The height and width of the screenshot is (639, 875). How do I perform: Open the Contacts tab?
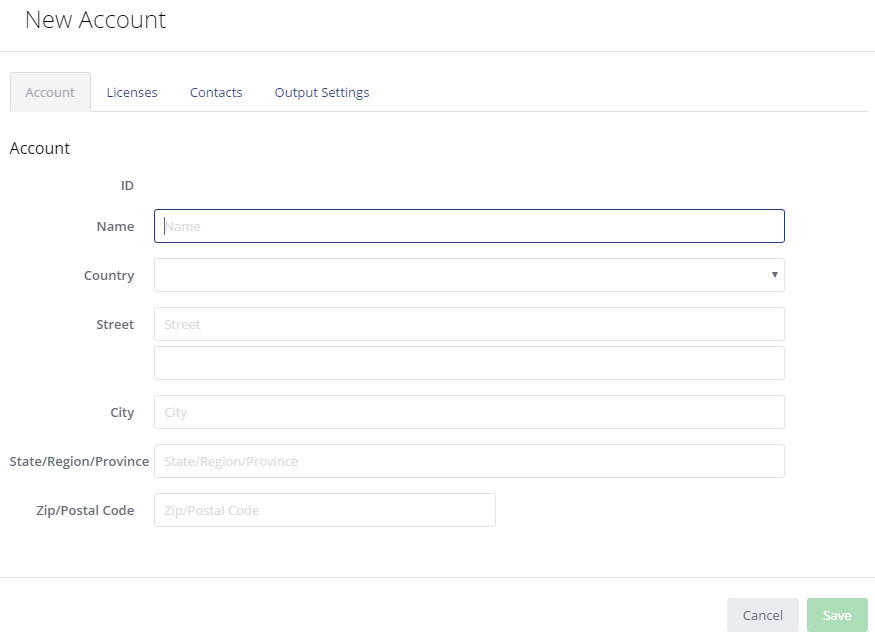tap(216, 92)
